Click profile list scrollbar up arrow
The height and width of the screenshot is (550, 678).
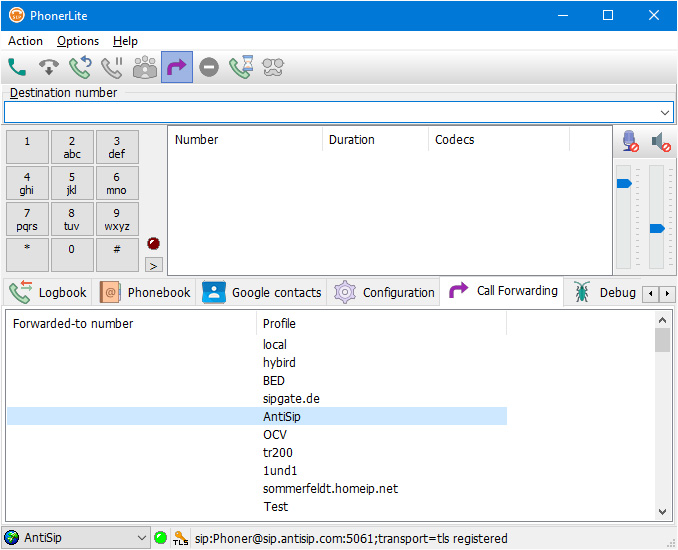(x=662, y=320)
